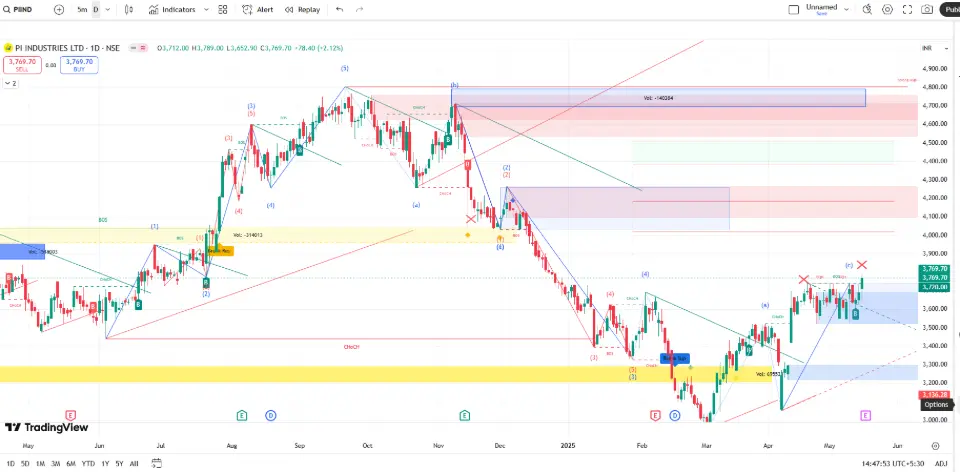The image size is (960, 472).
Task: Take a chart snapshot with camera icon
Action: click(928, 9)
